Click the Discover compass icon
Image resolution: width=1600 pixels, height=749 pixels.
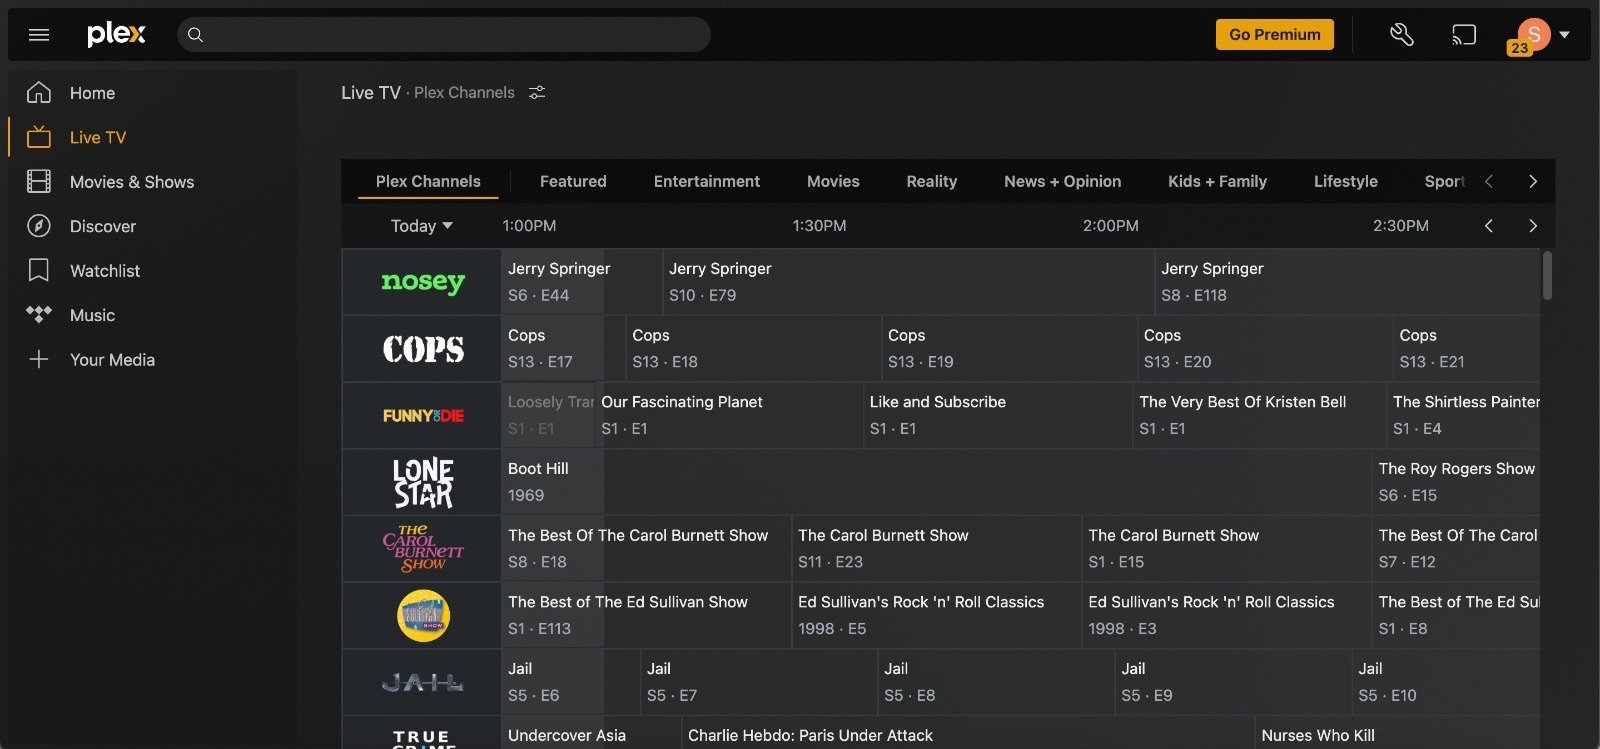(39, 226)
